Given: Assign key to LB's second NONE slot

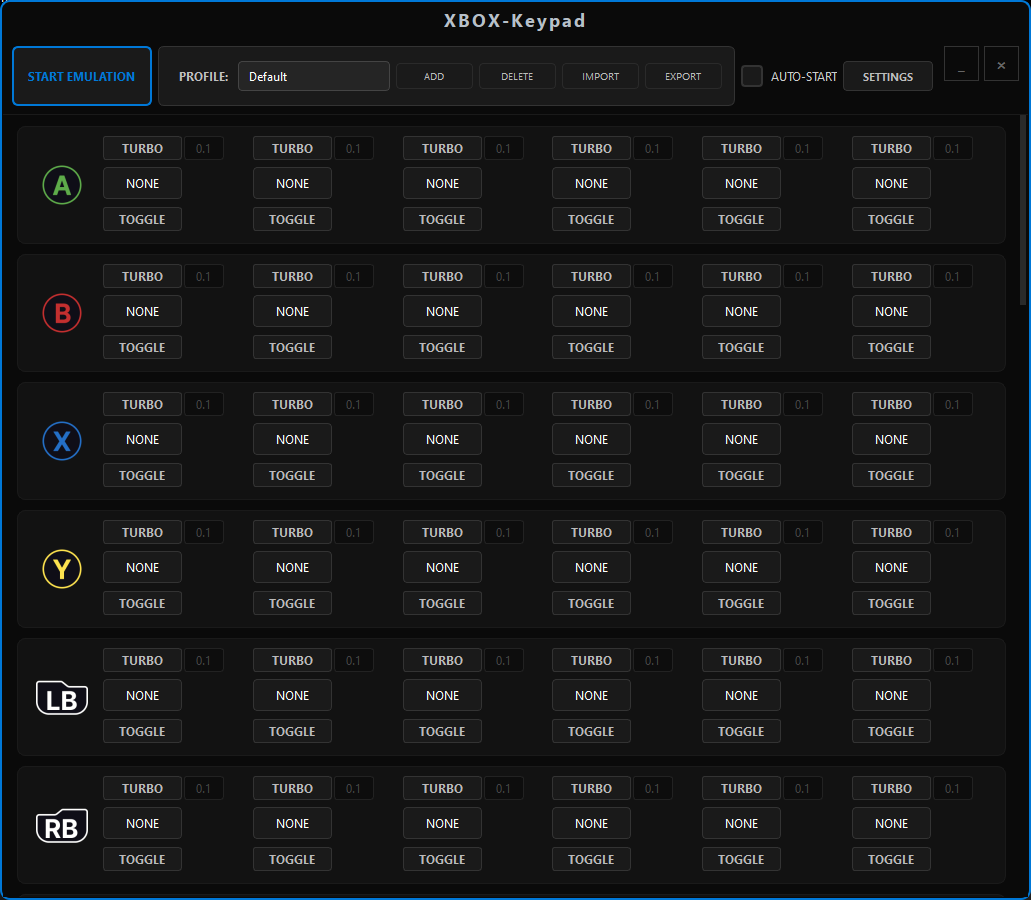Looking at the screenshot, I should 292,696.
